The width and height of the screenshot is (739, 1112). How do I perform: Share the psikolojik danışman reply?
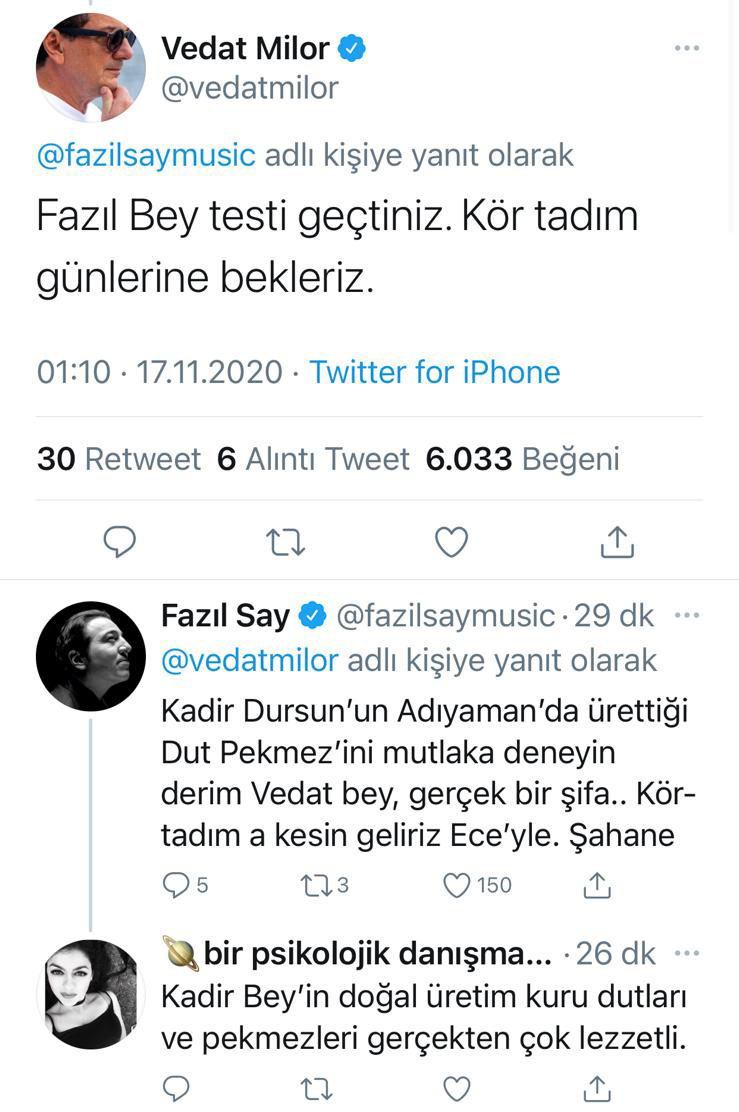click(597, 1087)
